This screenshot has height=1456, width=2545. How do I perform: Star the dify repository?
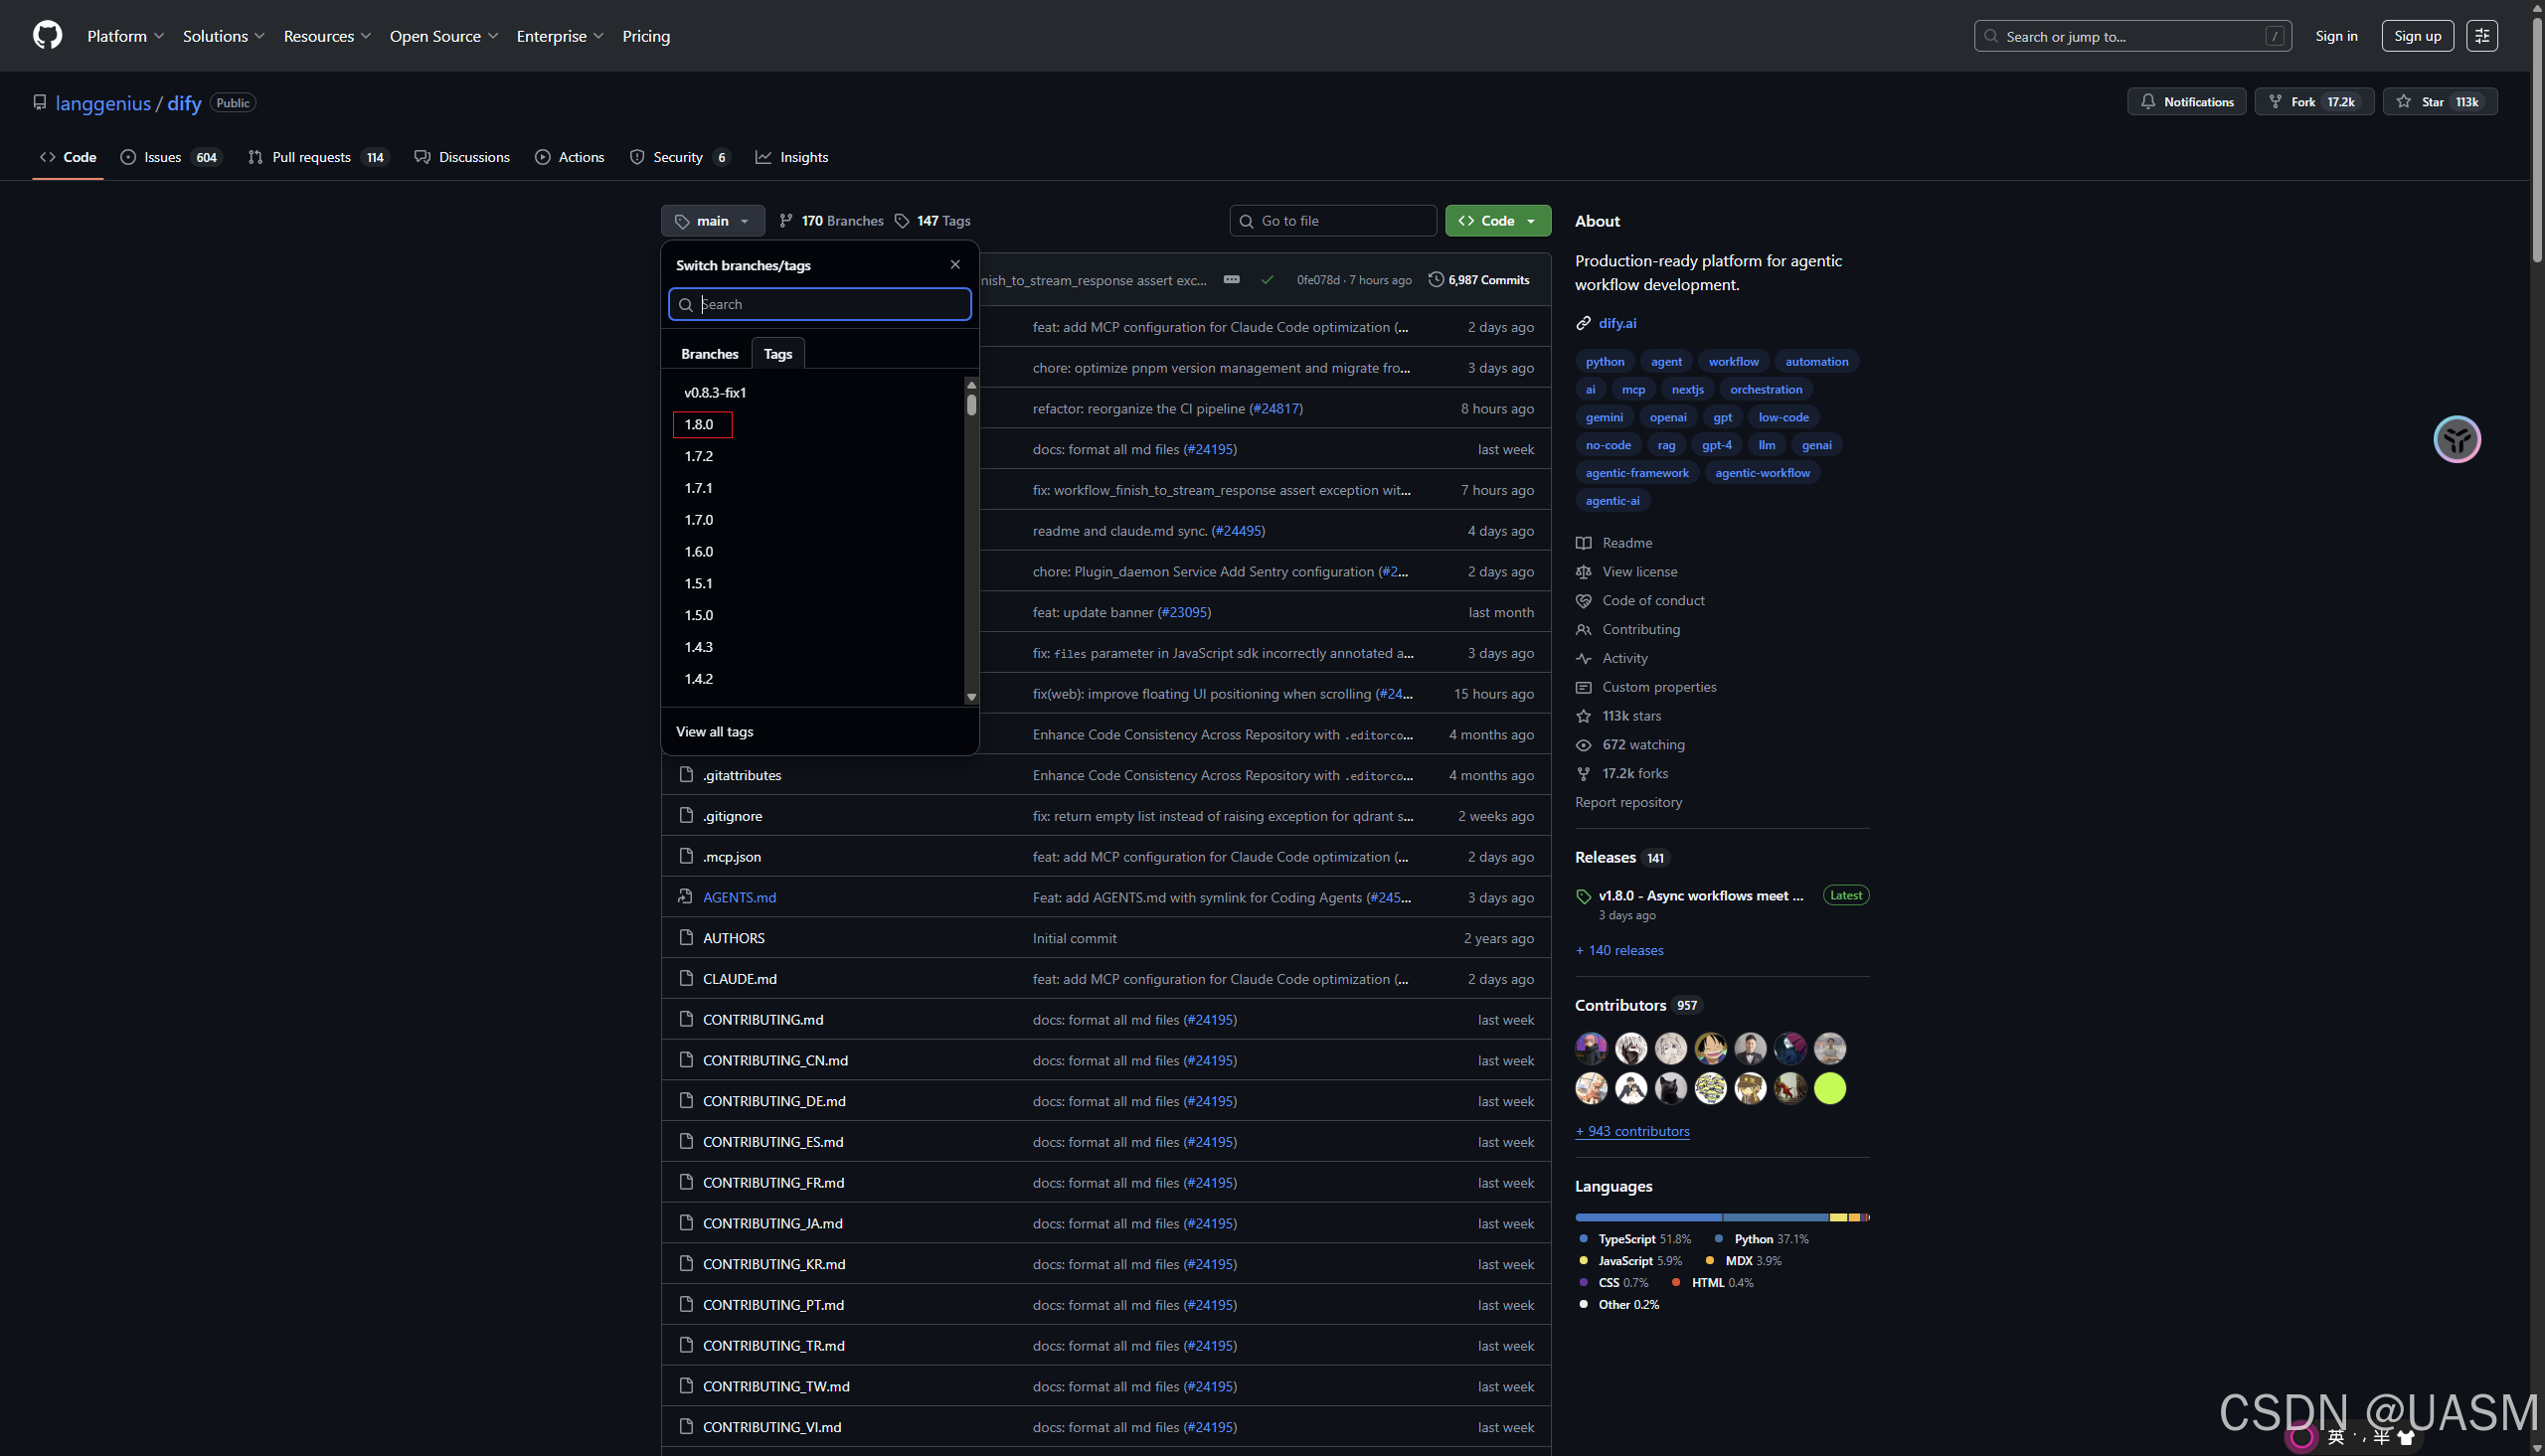click(x=2440, y=102)
